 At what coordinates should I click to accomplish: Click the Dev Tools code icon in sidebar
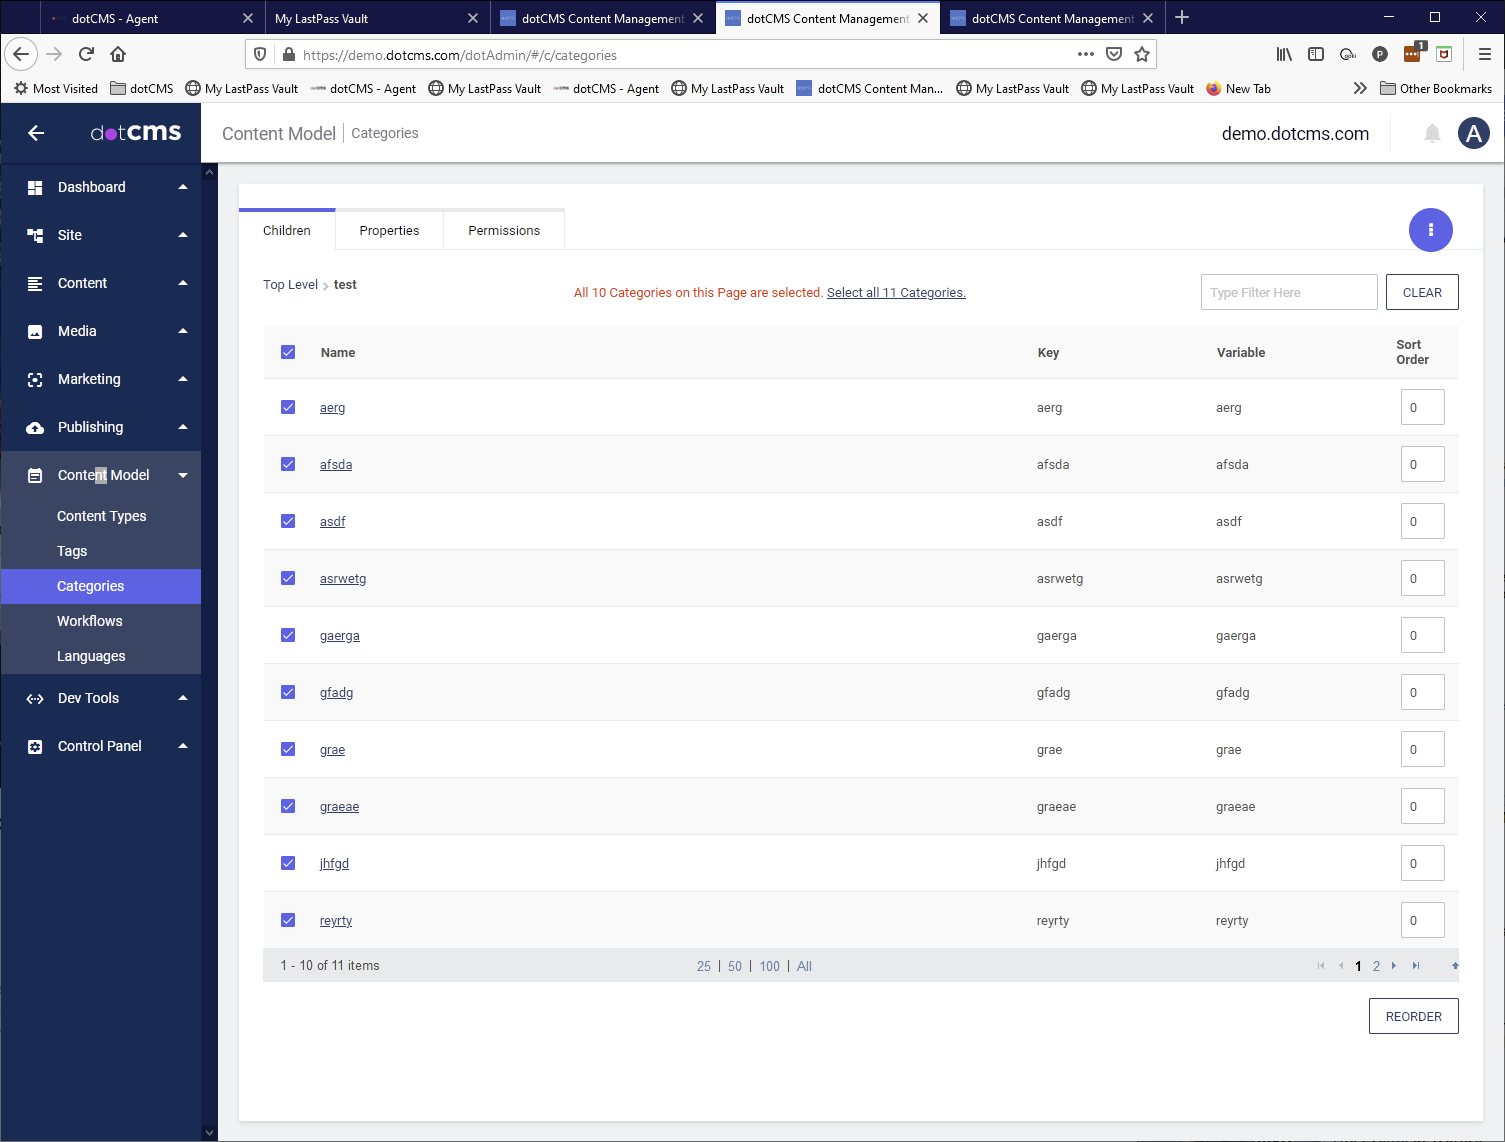pos(35,698)
